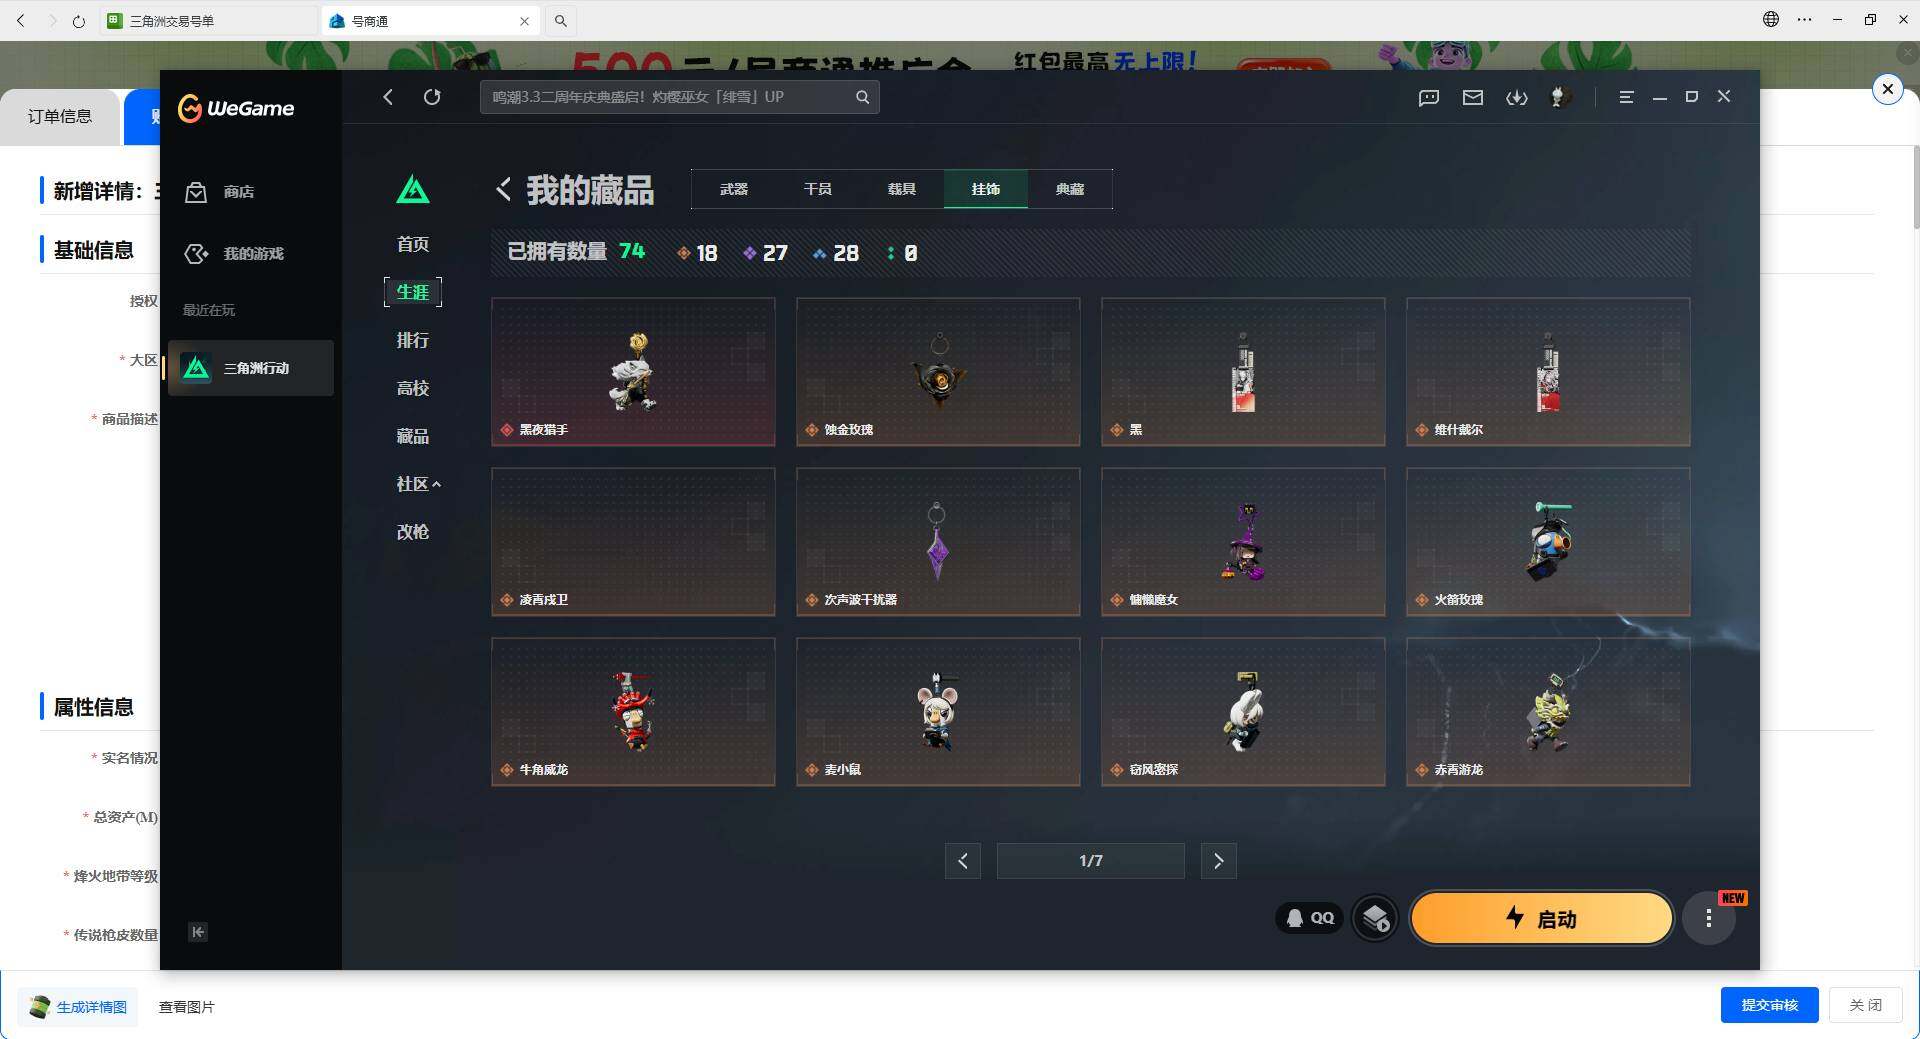Switch to 三角洲交易号单 browser tab
The height and width of the screenshot is (1039, 1920).
[208, 21]
